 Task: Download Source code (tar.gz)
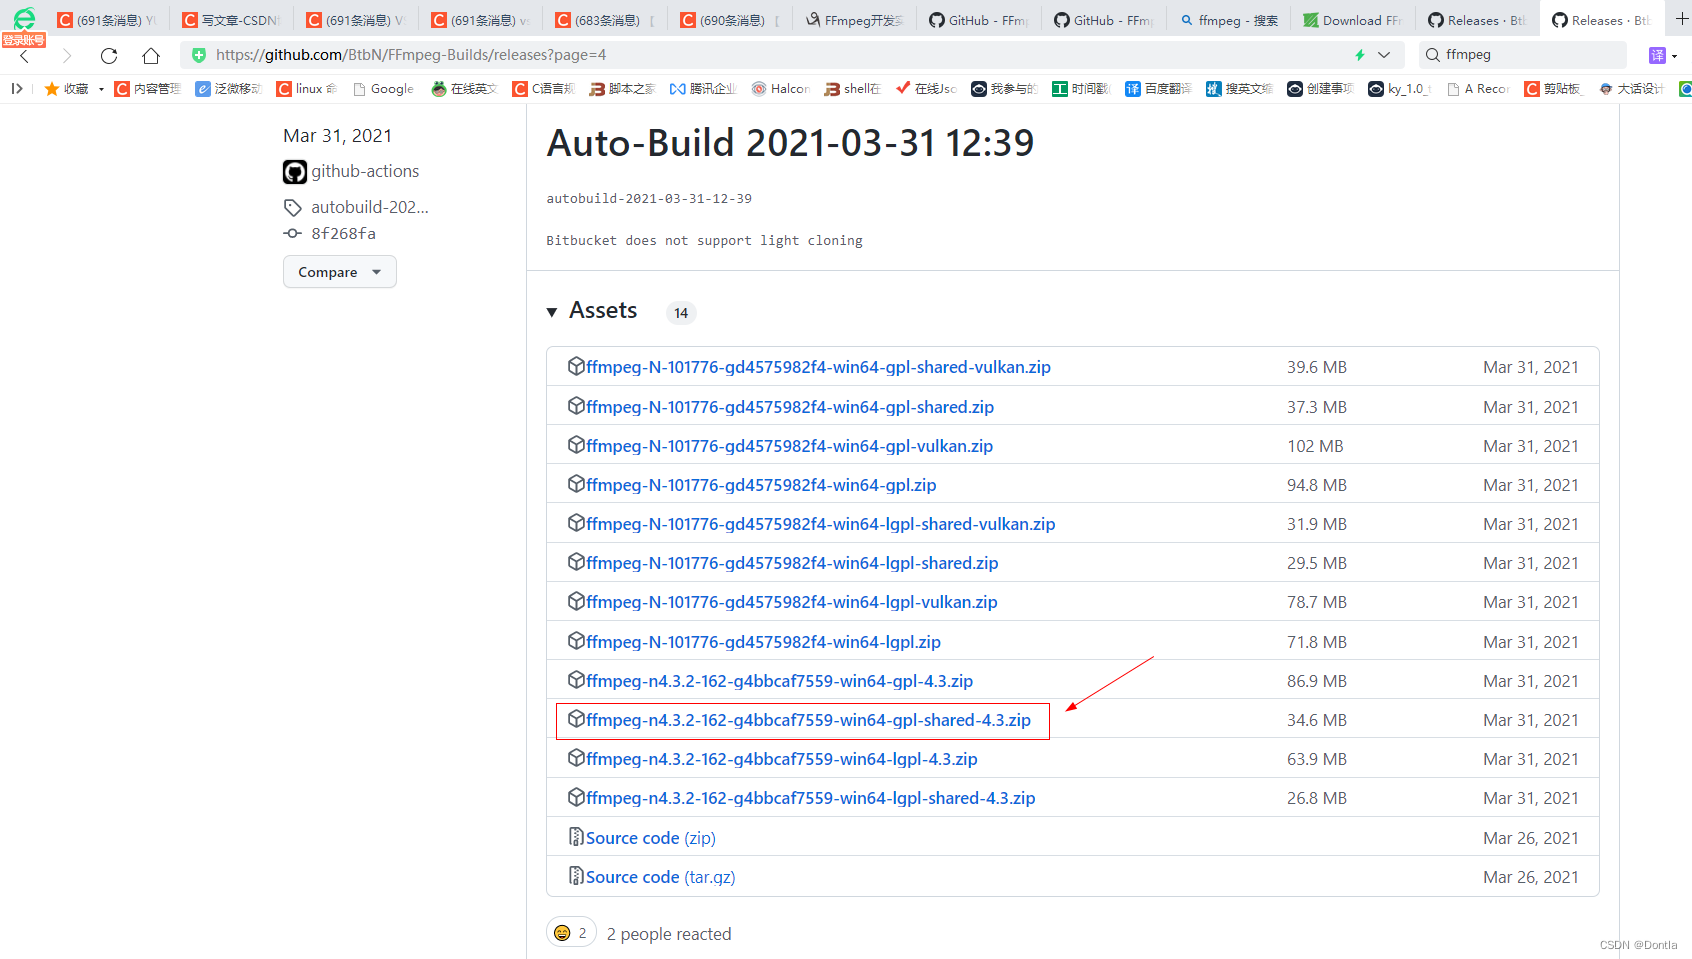tap(660, 877)
